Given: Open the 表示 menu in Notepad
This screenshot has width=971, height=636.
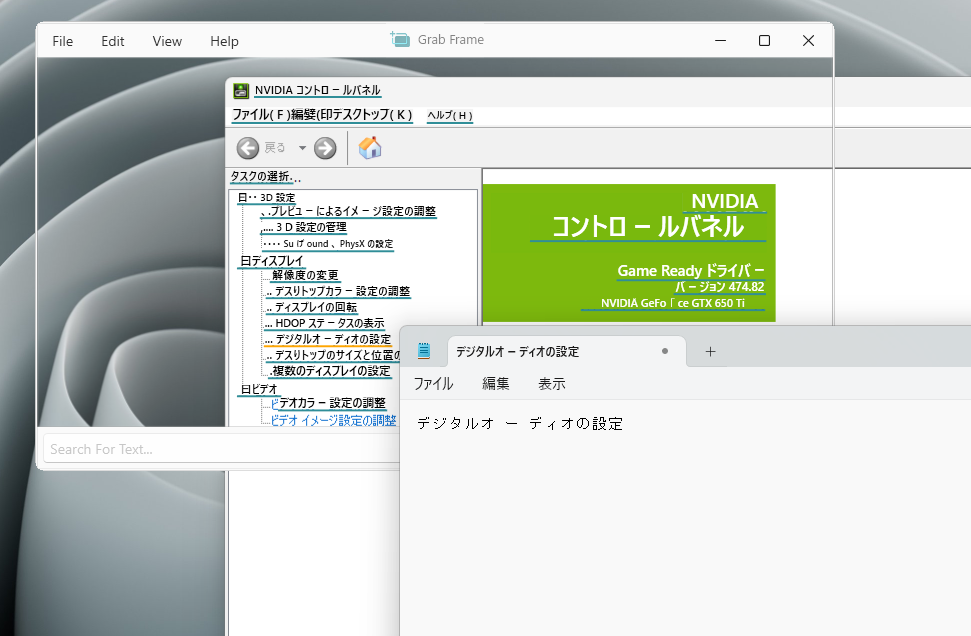Looking at the screenshot, I should pos(552,384).
